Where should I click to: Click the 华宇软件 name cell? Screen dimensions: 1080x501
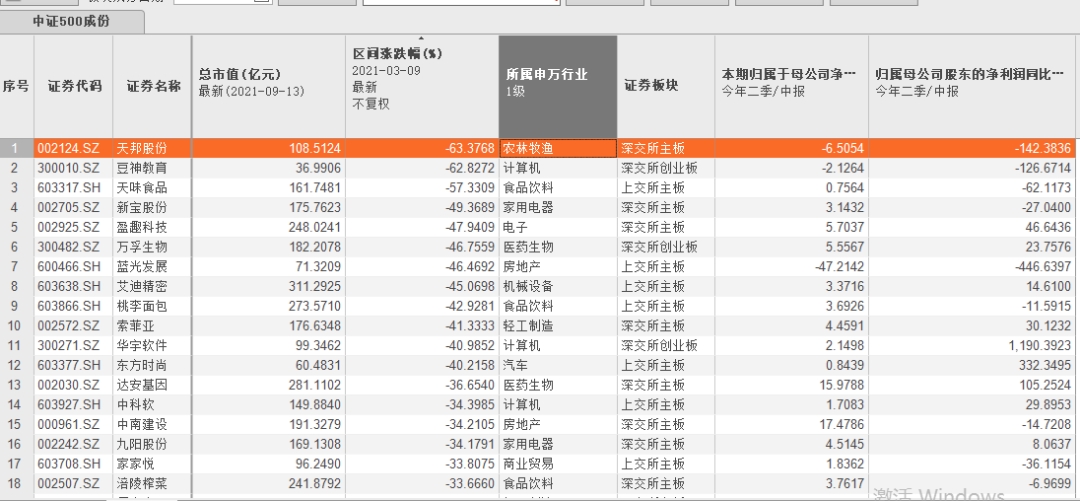[x=152, y=345]
